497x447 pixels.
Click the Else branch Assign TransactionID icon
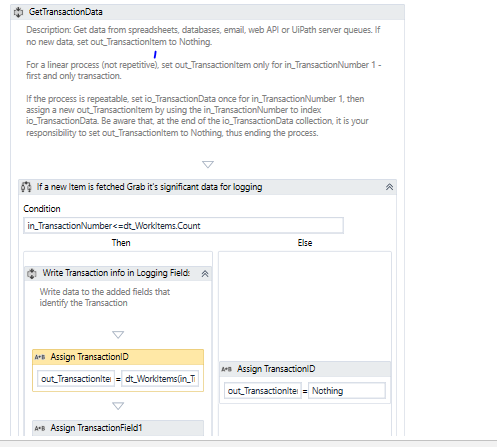[x=226, y=369]
